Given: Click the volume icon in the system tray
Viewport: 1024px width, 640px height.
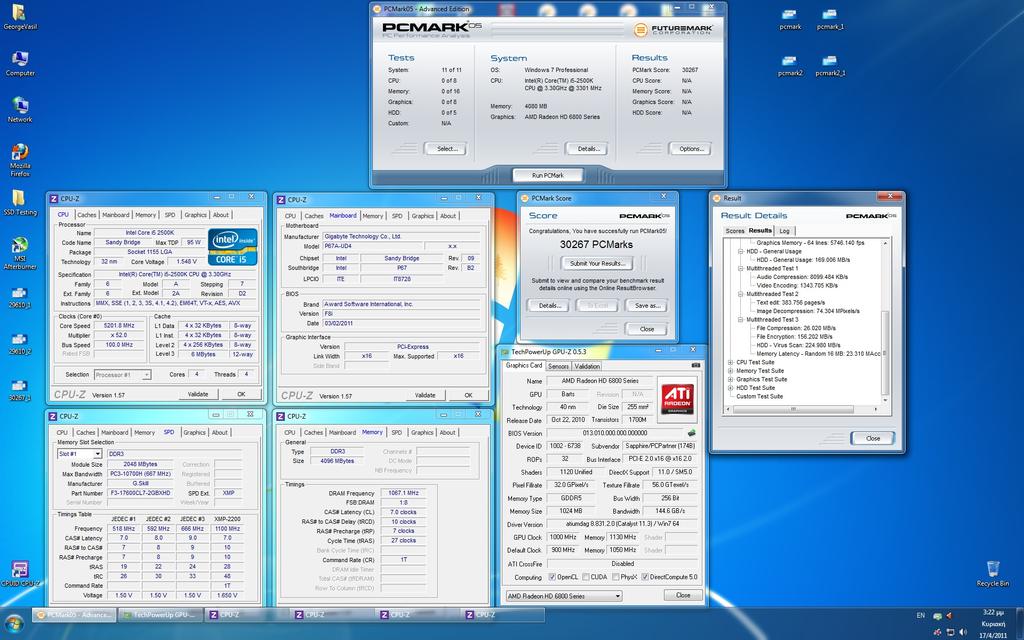Looking at the screenshot, I should pos(963,632).
